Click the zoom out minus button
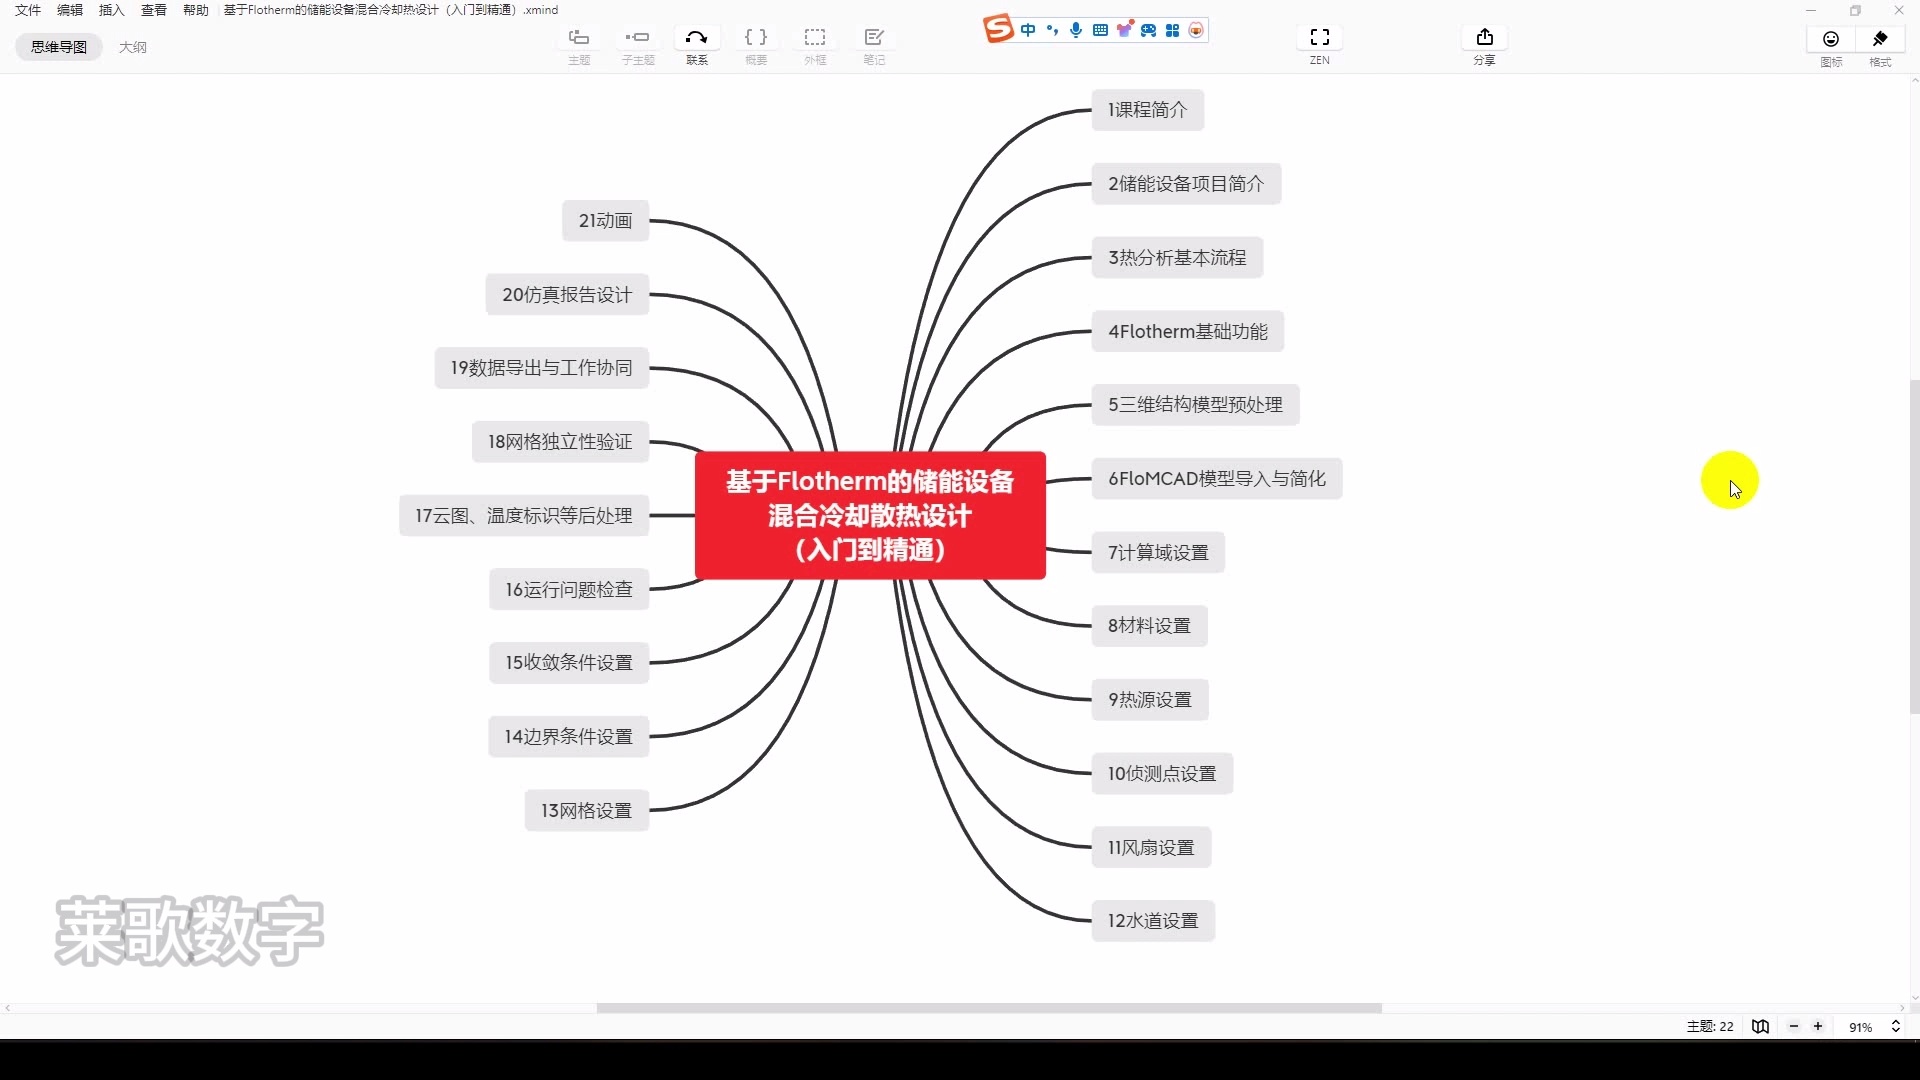 [1794, 1027]
